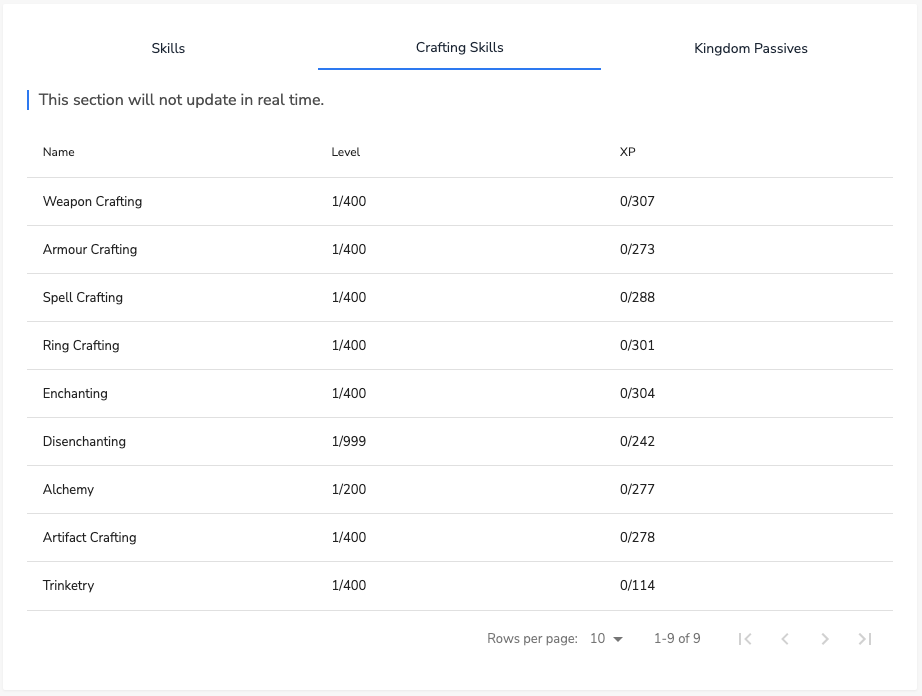Click the Trinketry XP value 0/114
The image size is (922, 696).
637,585
